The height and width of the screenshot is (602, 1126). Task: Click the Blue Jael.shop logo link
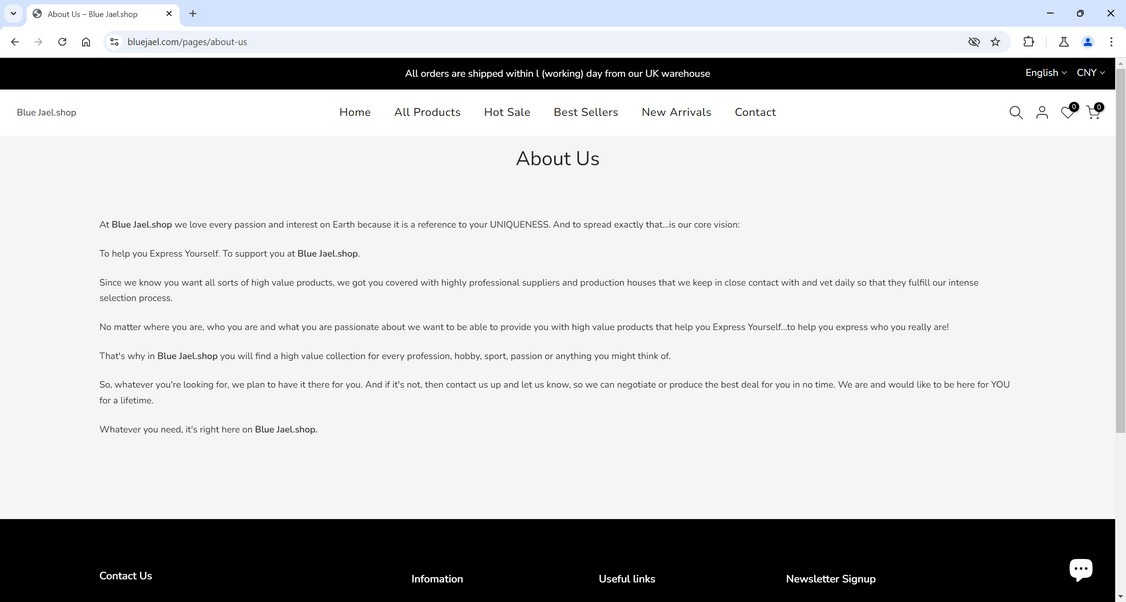click(x=46, y=112)
